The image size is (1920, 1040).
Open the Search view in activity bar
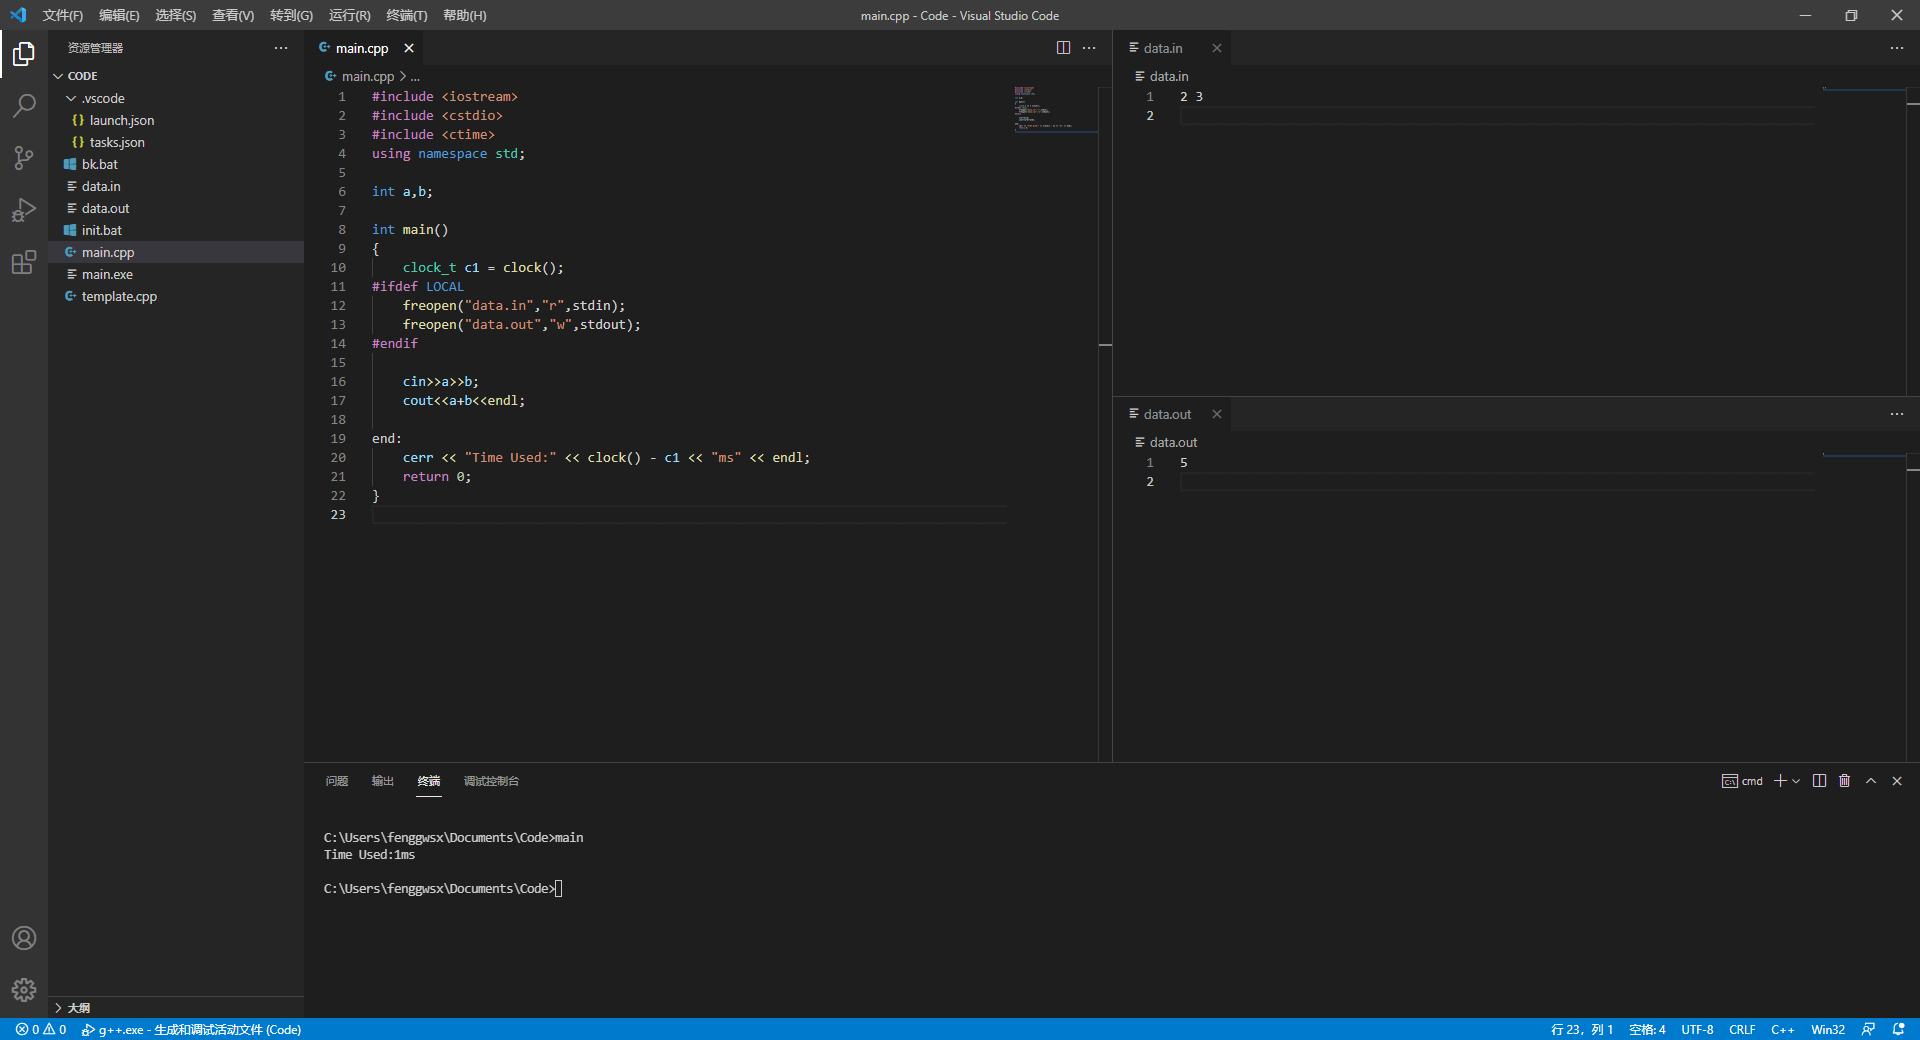click(24, 105)
